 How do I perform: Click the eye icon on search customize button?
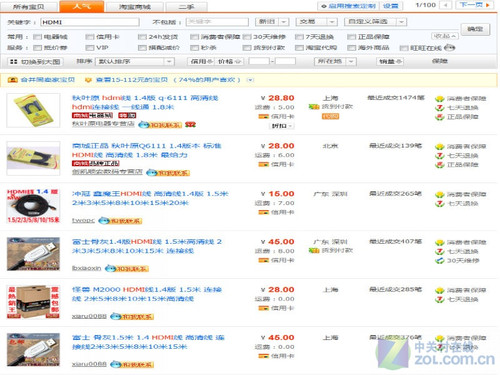click(x=323, y=6)
